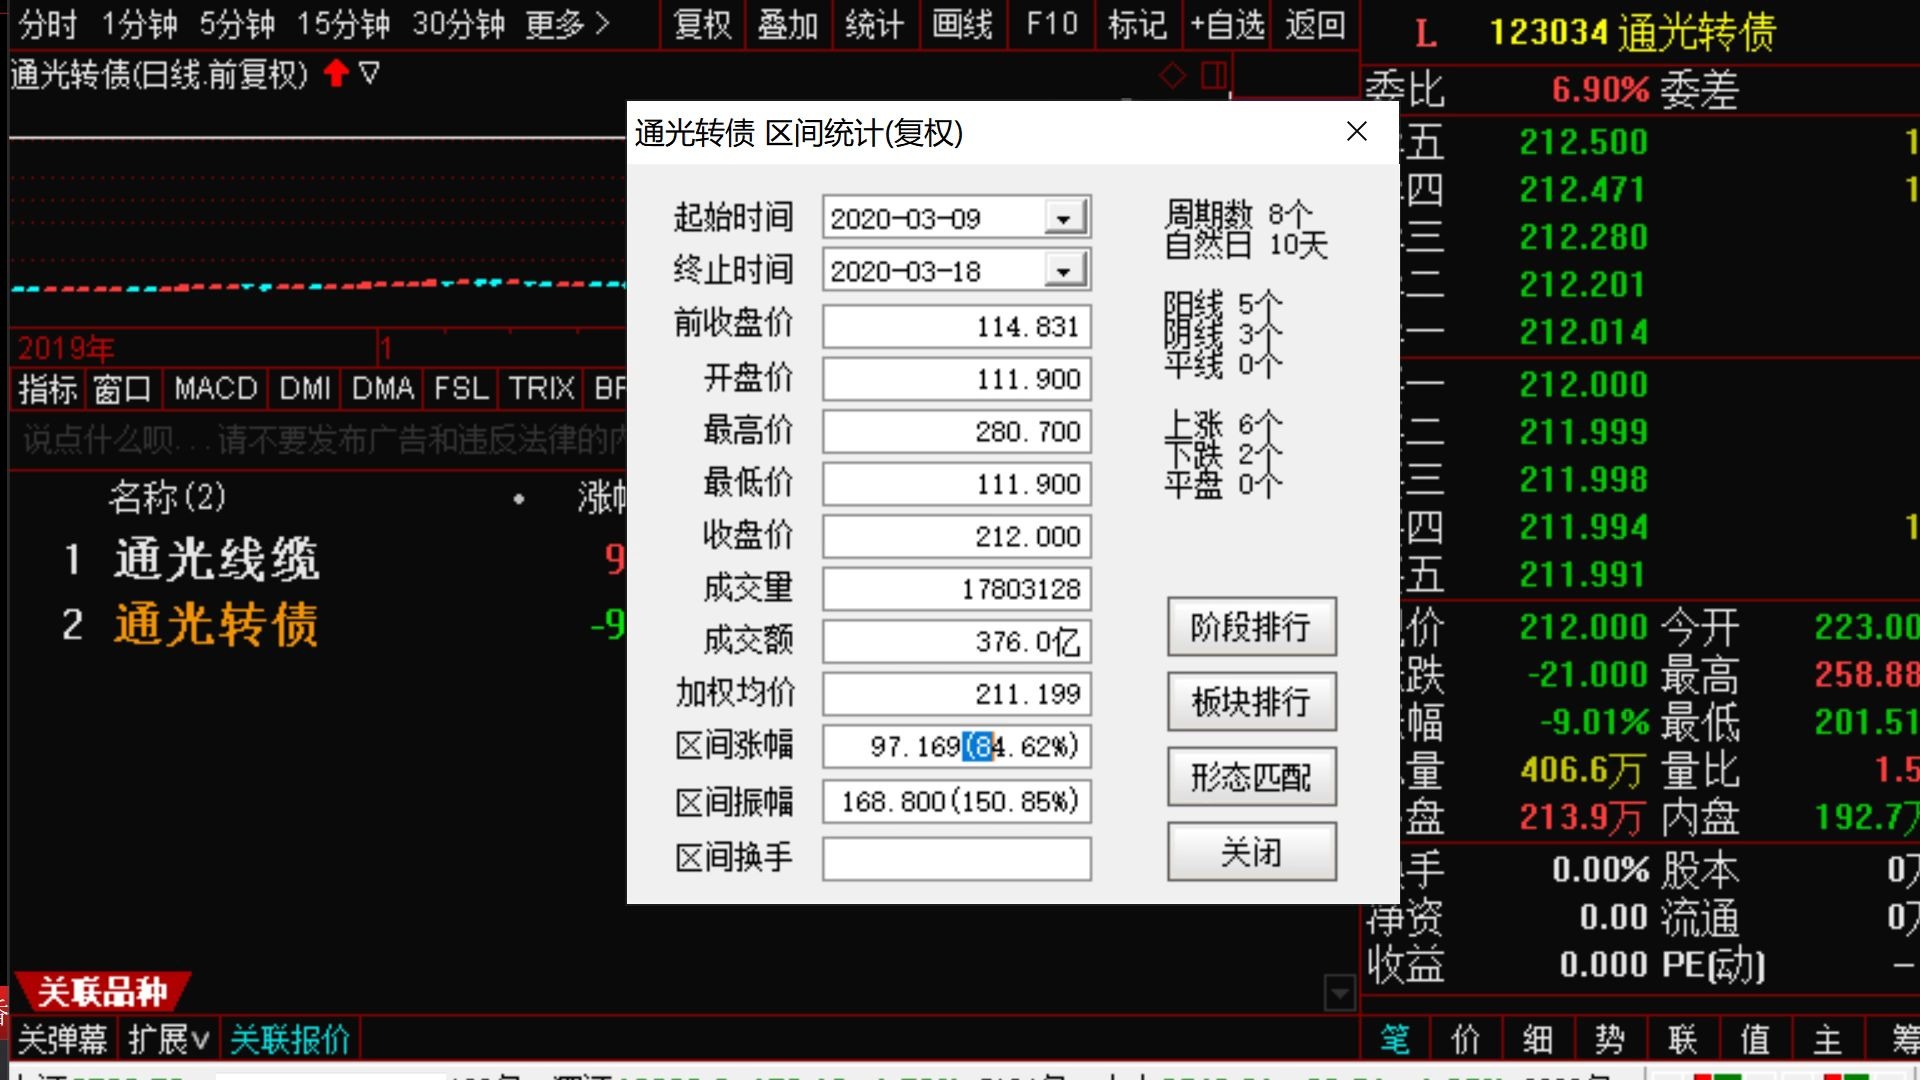Open the 起始时间 date dropdown
This screenshot has width=1920, height=1080.
coord(1064,217)
